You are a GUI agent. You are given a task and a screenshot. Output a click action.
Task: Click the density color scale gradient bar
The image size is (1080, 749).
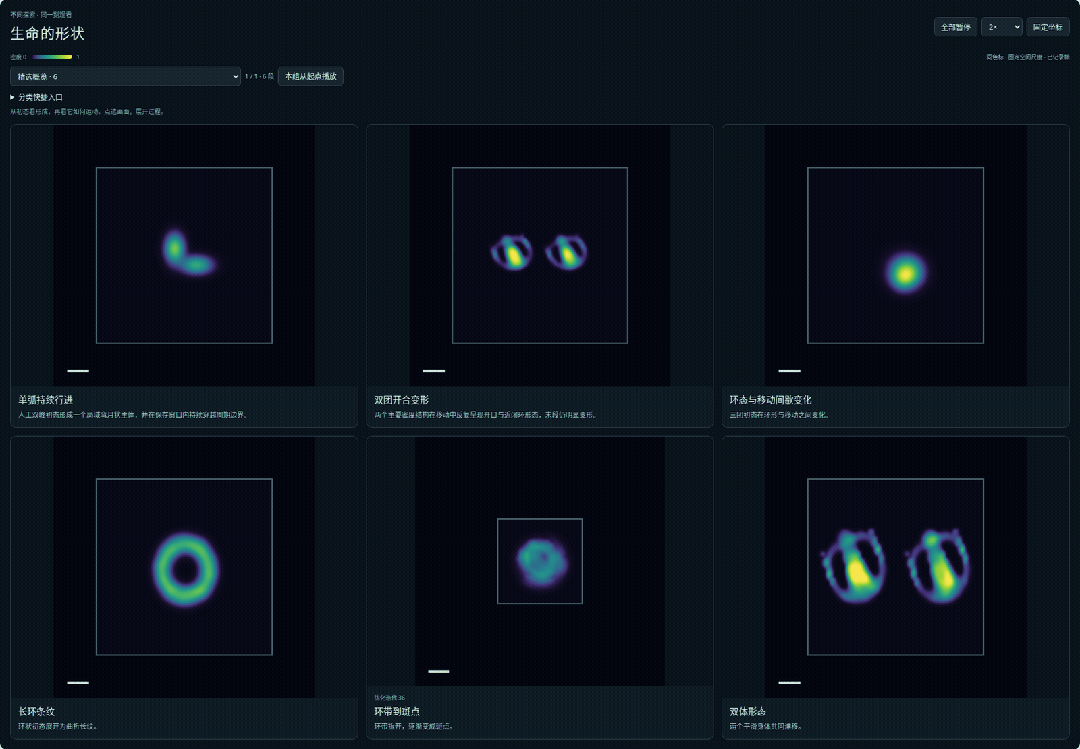(52, 57)
